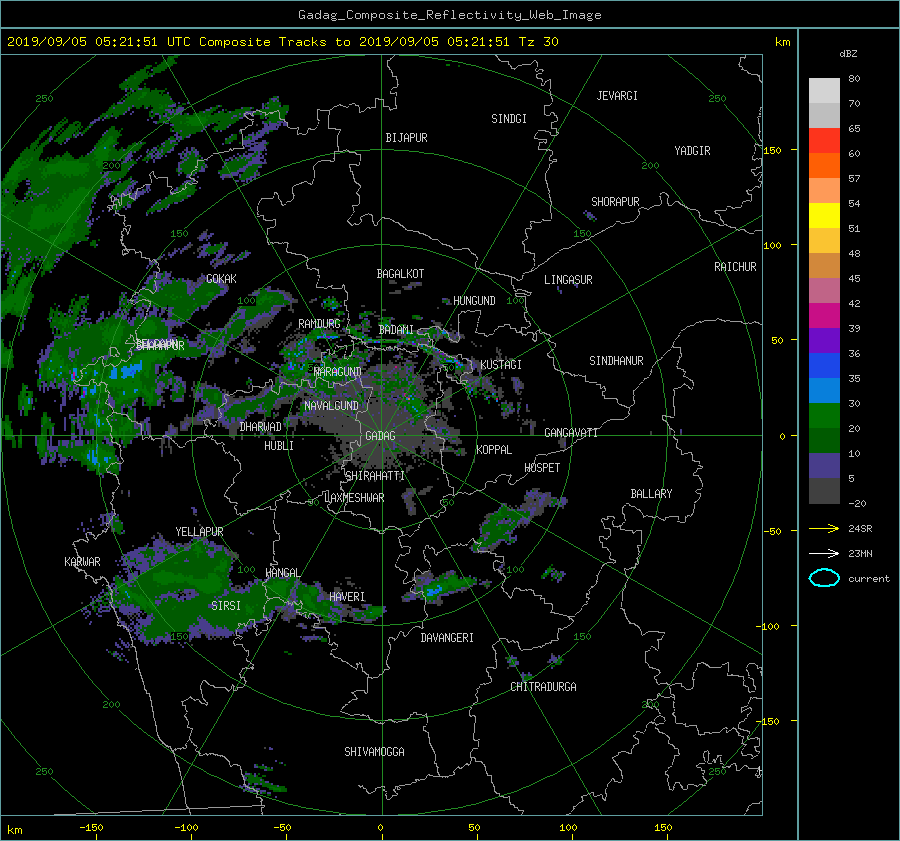Click the RAMDURG city label
The width and height of the screenshot is (900, 841).
click(319, 324)
